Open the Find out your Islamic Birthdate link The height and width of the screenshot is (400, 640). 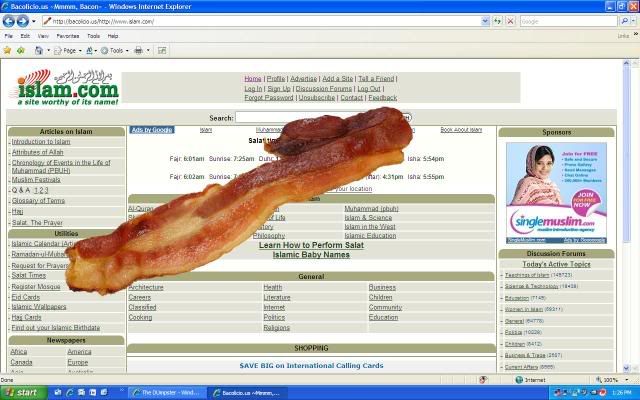(x=56, y=328)
